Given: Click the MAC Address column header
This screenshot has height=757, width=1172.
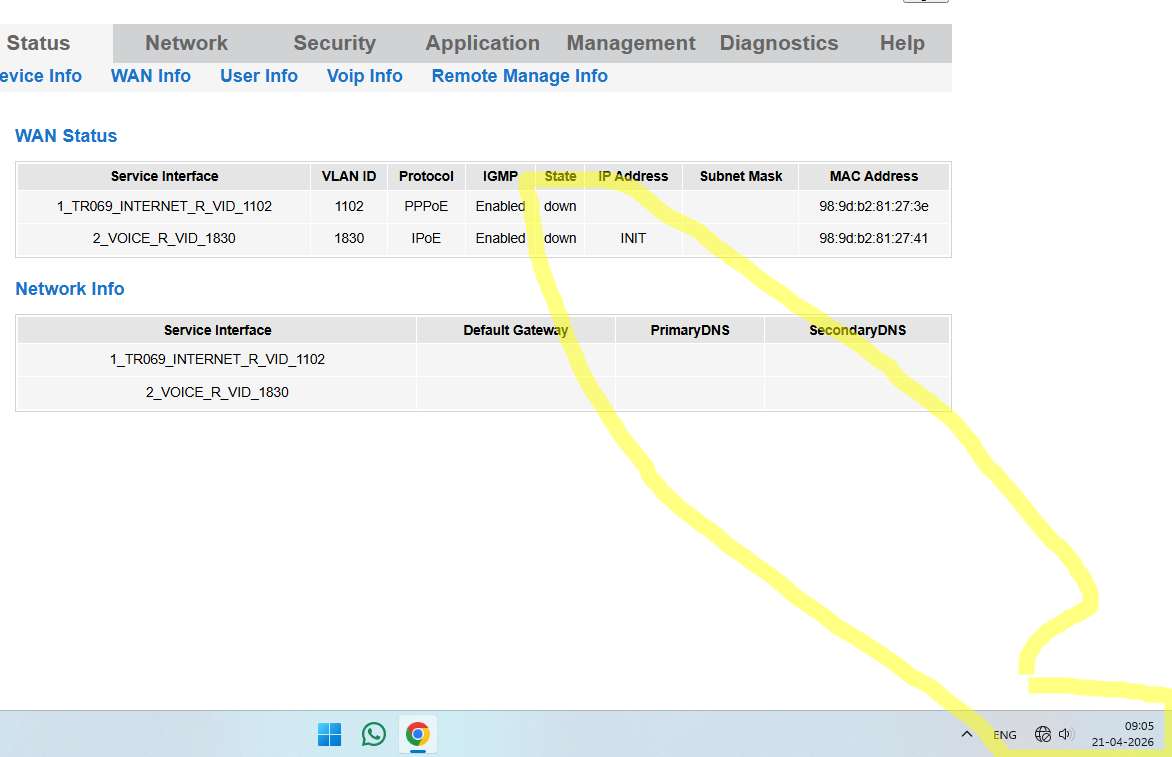Looking at the screenshot, I should 874,176.
